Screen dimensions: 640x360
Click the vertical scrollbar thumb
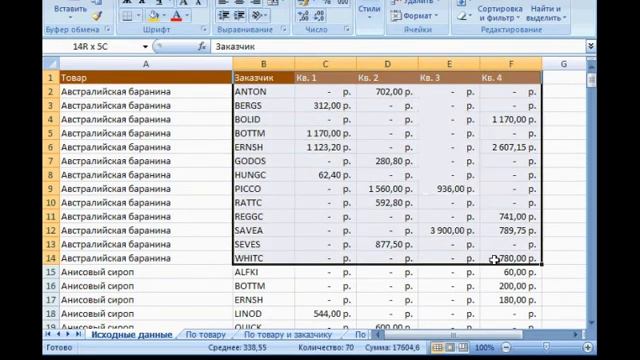(x=591, y=79)
